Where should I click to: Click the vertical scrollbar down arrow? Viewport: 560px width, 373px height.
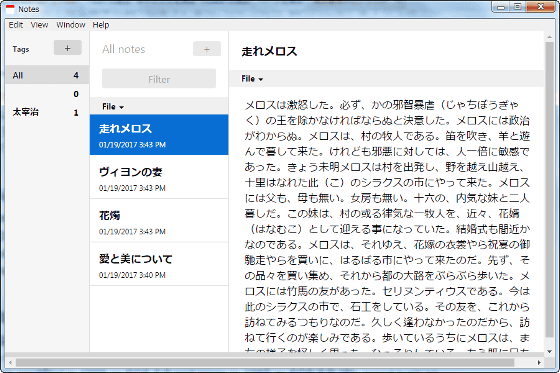pyautogui.click(x=549, y=351)
